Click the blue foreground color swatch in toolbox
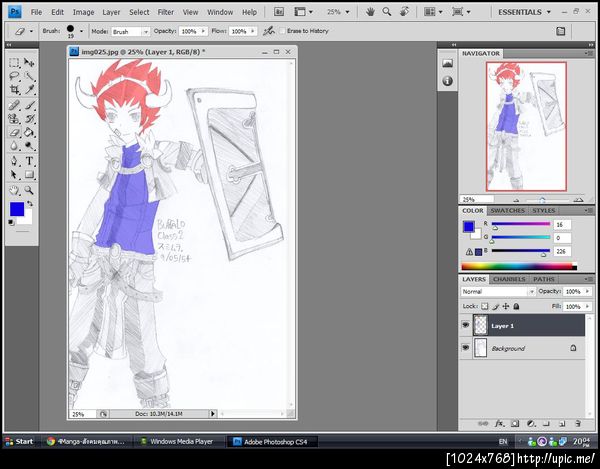Viewport: 600px width, 469px height. (x=16, y=209)
